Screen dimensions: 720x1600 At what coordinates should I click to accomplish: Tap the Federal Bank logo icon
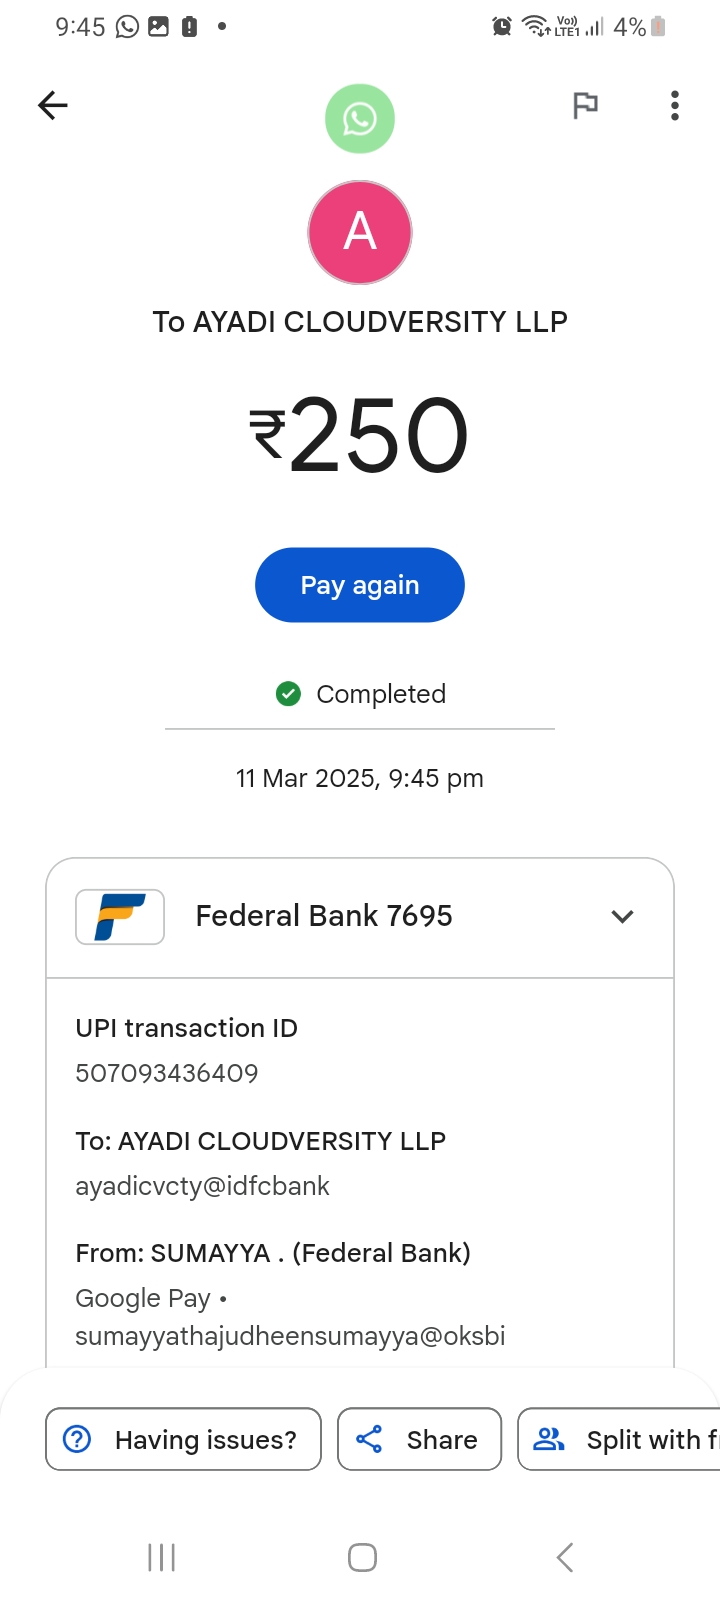pos(120,916)
